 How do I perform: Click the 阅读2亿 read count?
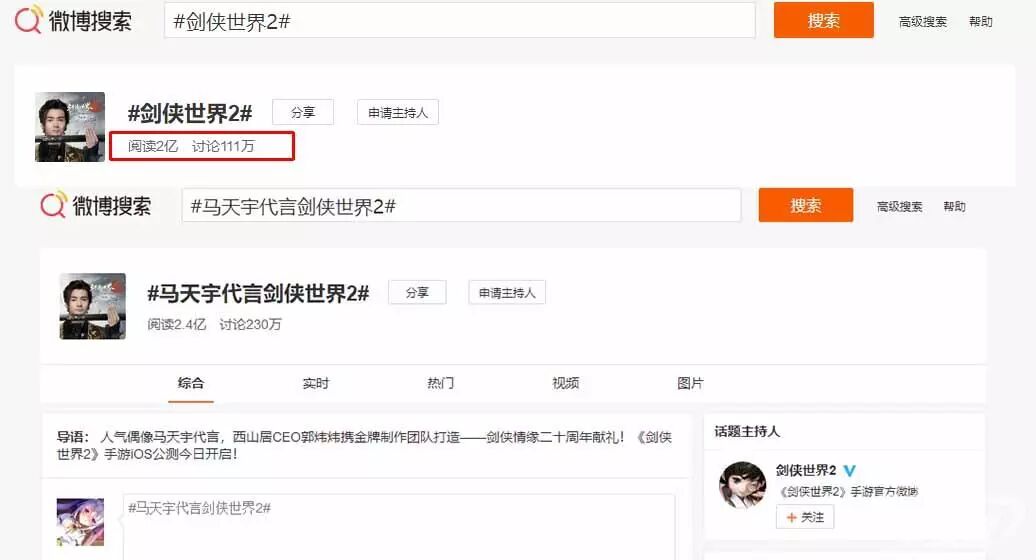(153, 146)
